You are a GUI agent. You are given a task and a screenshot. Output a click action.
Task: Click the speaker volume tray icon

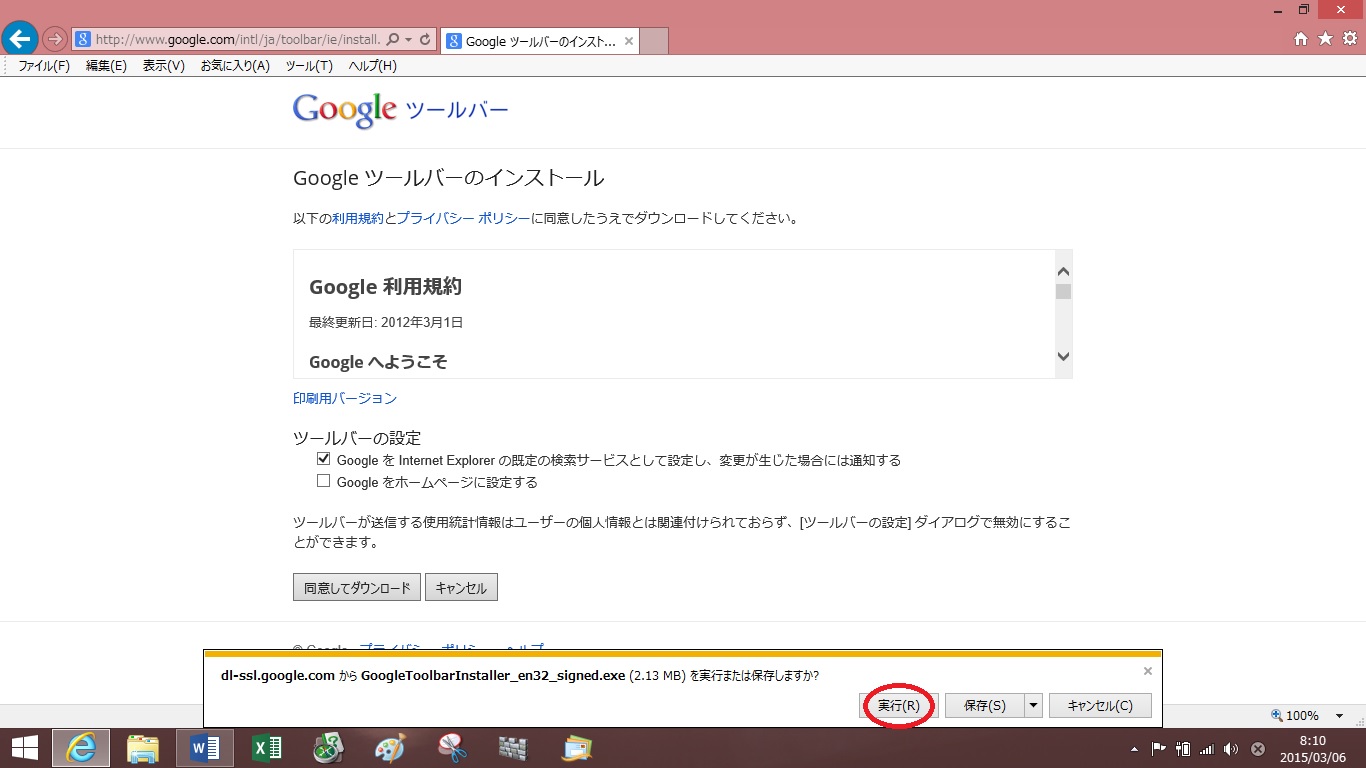click(1231, 748)
